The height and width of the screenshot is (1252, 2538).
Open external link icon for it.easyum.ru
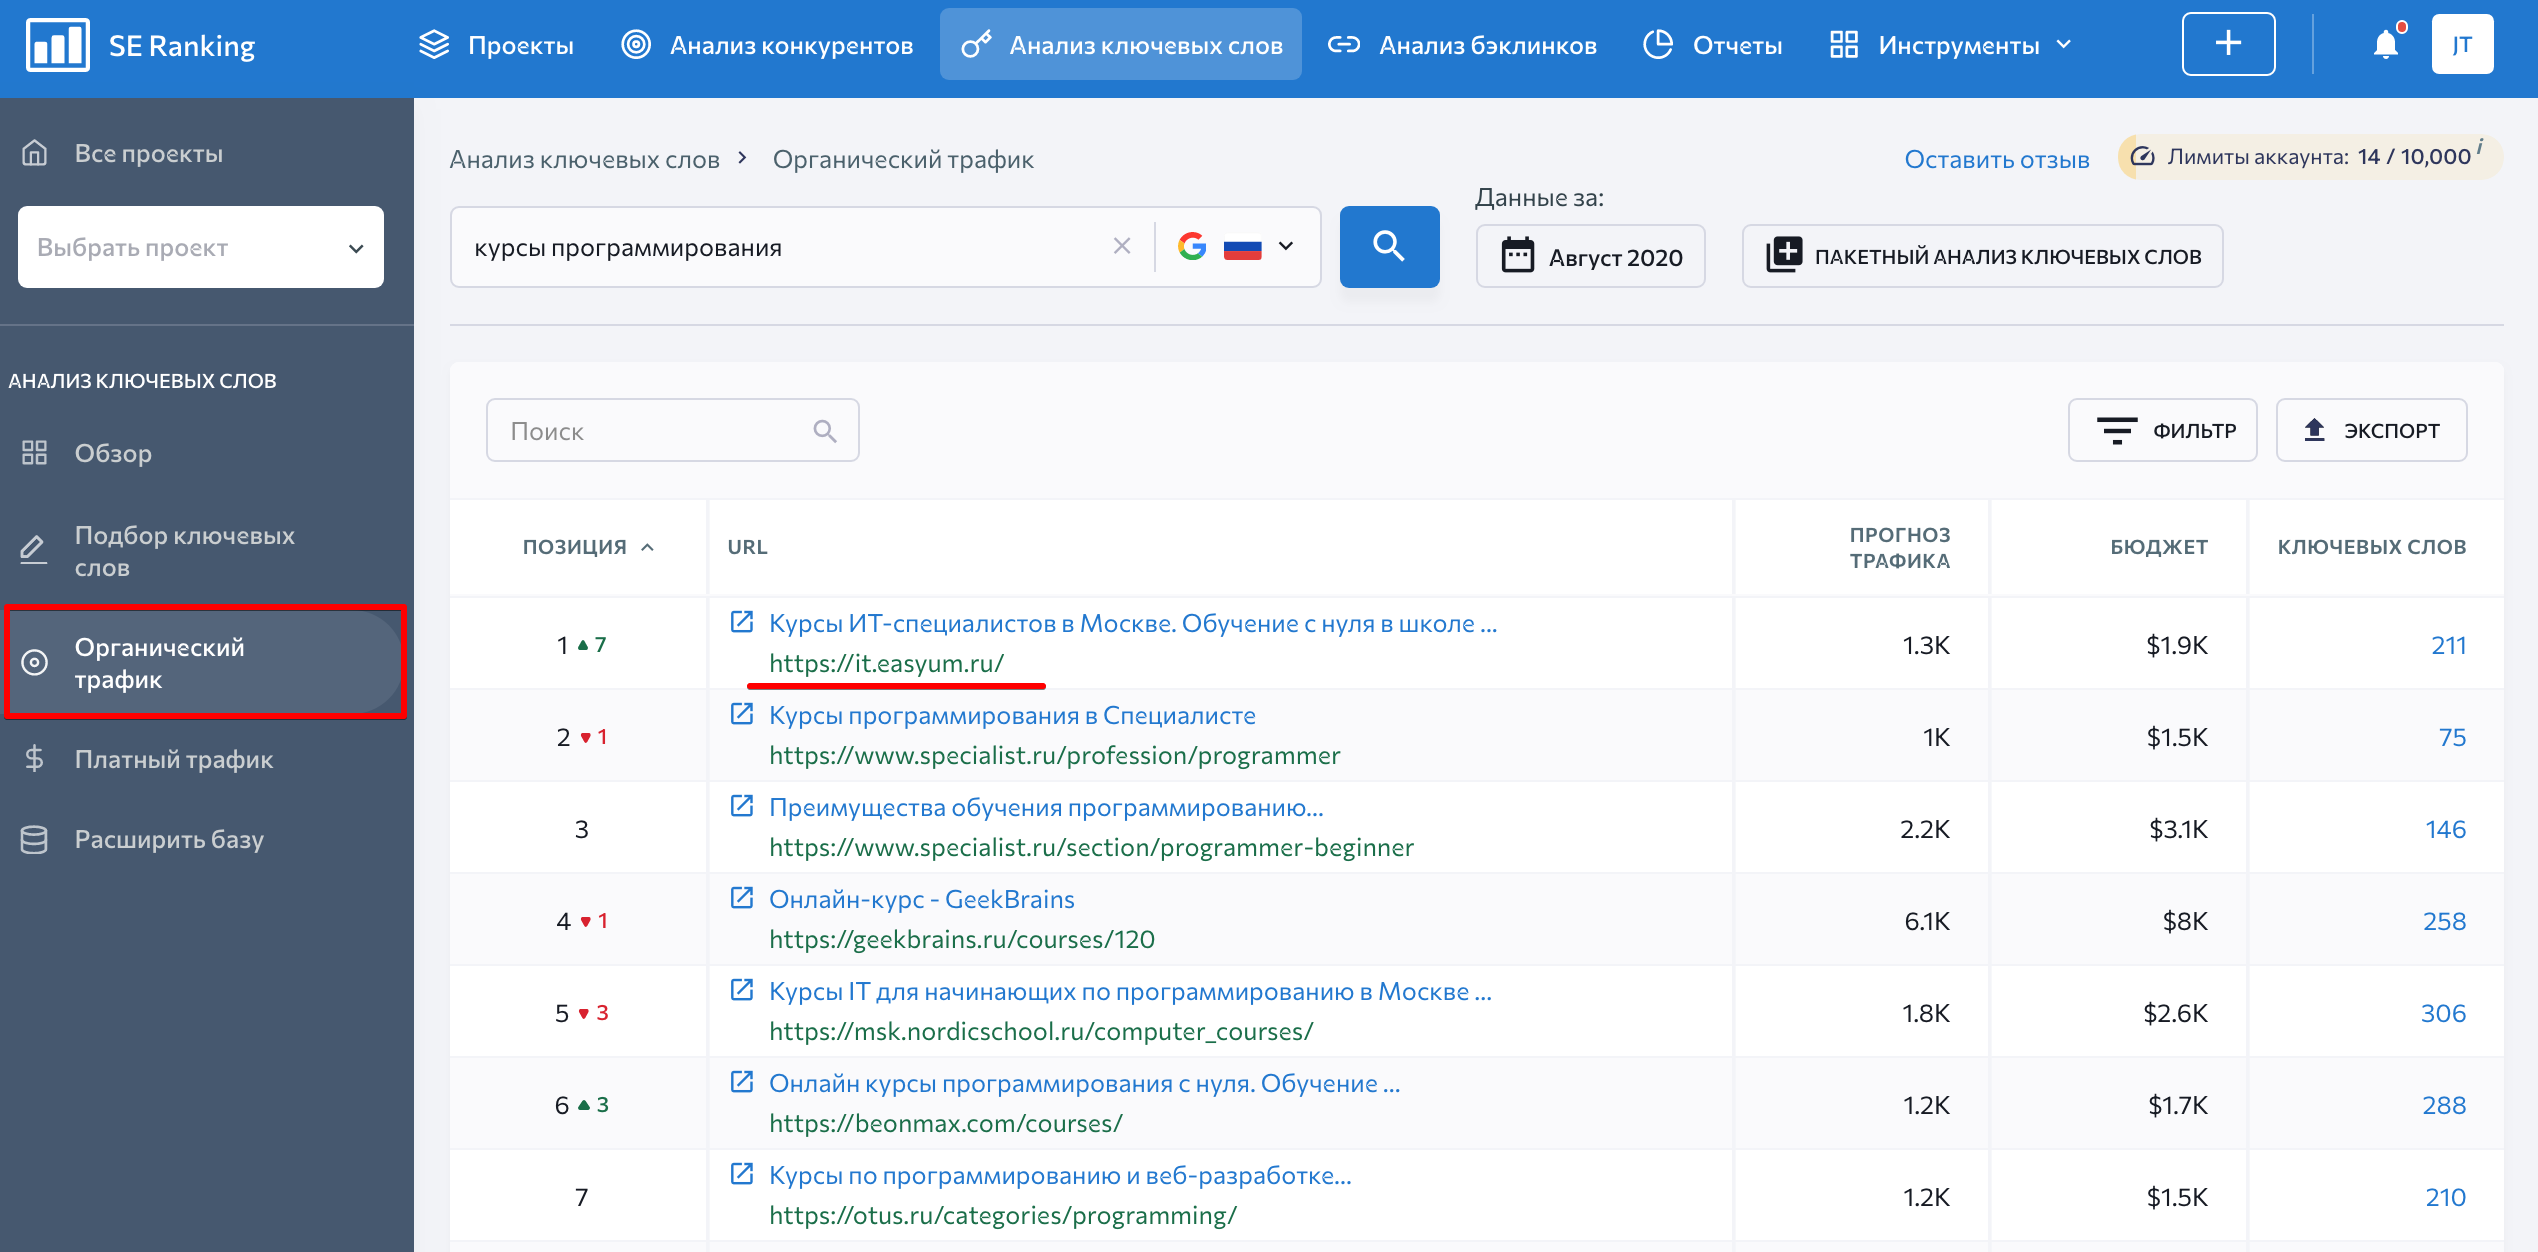[x=741, y=622]
